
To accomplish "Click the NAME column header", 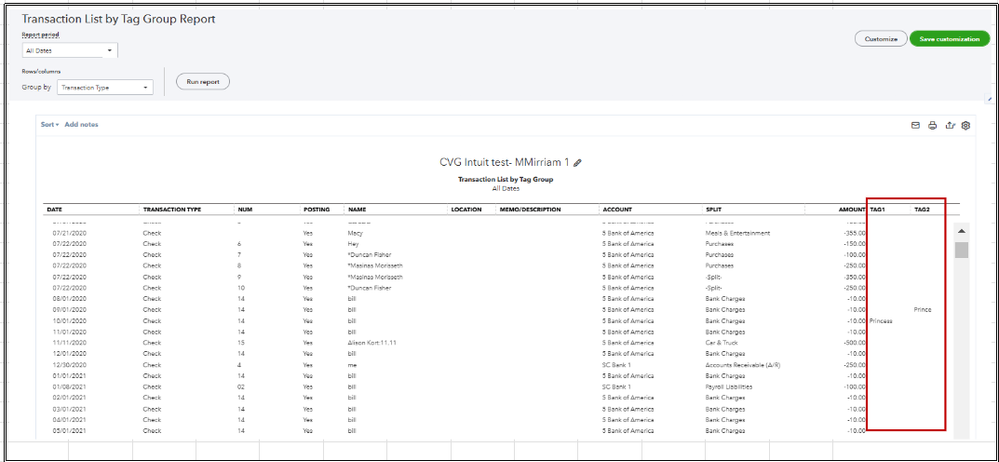I will point(355,210).
